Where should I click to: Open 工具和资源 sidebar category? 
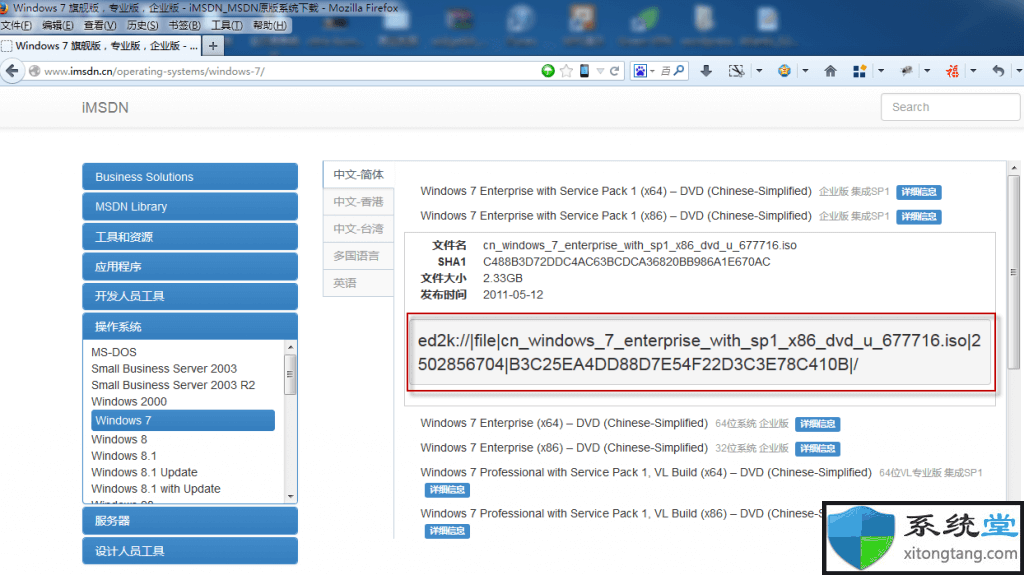[190, 237]
